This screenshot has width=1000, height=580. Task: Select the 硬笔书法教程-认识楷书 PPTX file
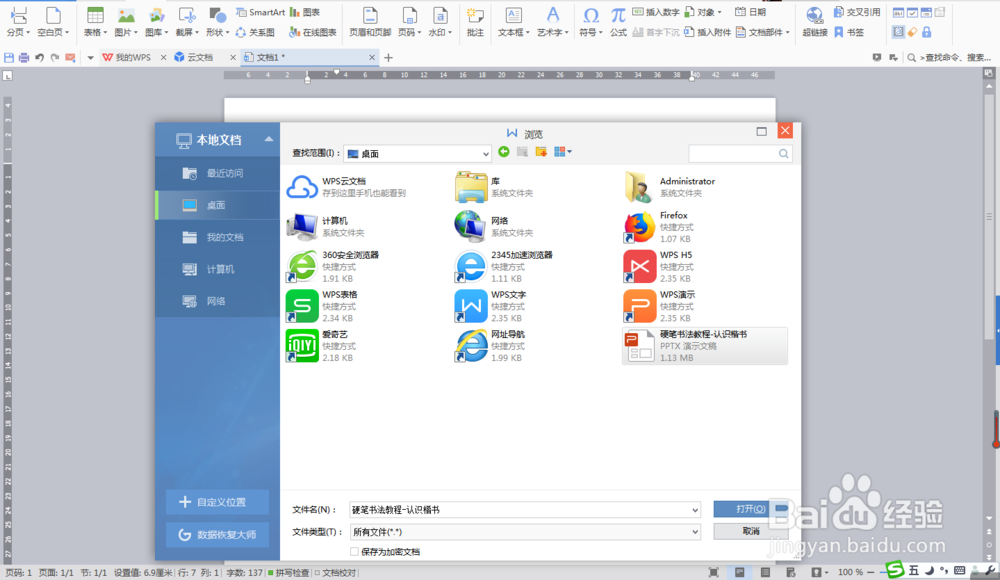click(x=705, y=345)
